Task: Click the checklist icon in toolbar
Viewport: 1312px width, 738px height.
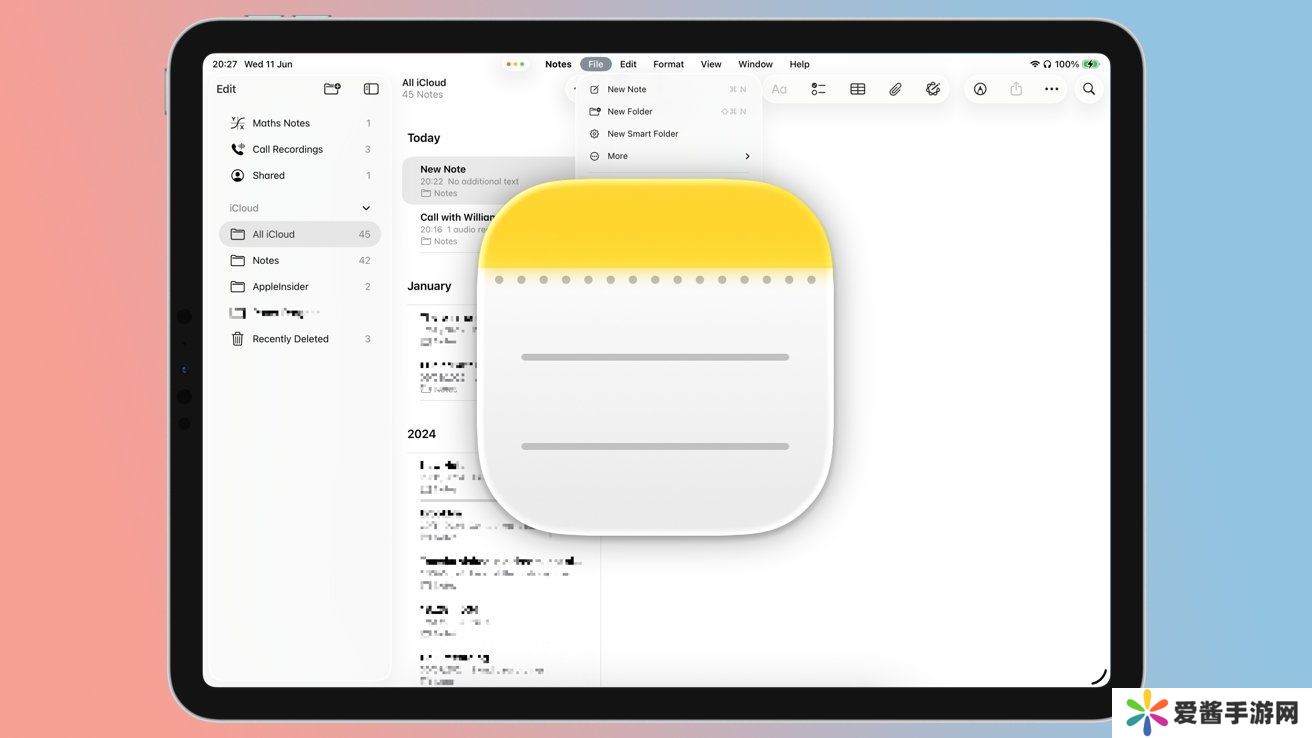Action: tap(818, 89)
